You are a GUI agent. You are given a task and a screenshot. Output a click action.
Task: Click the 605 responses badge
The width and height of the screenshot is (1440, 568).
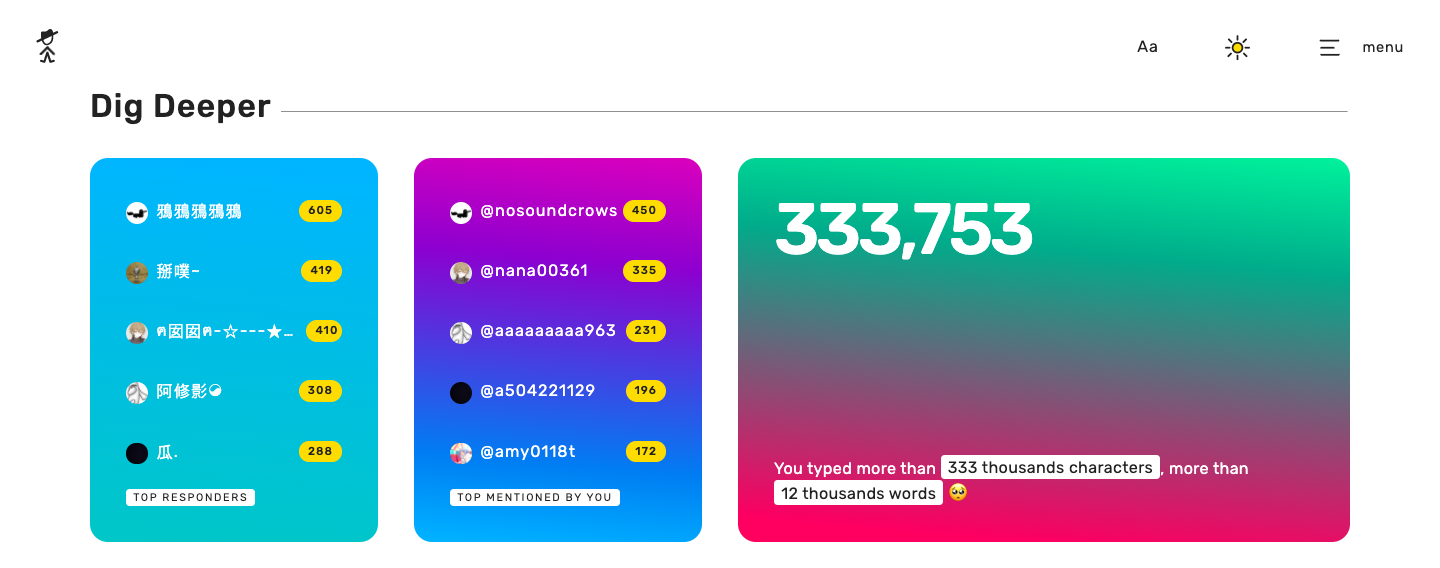coord(320,211)
